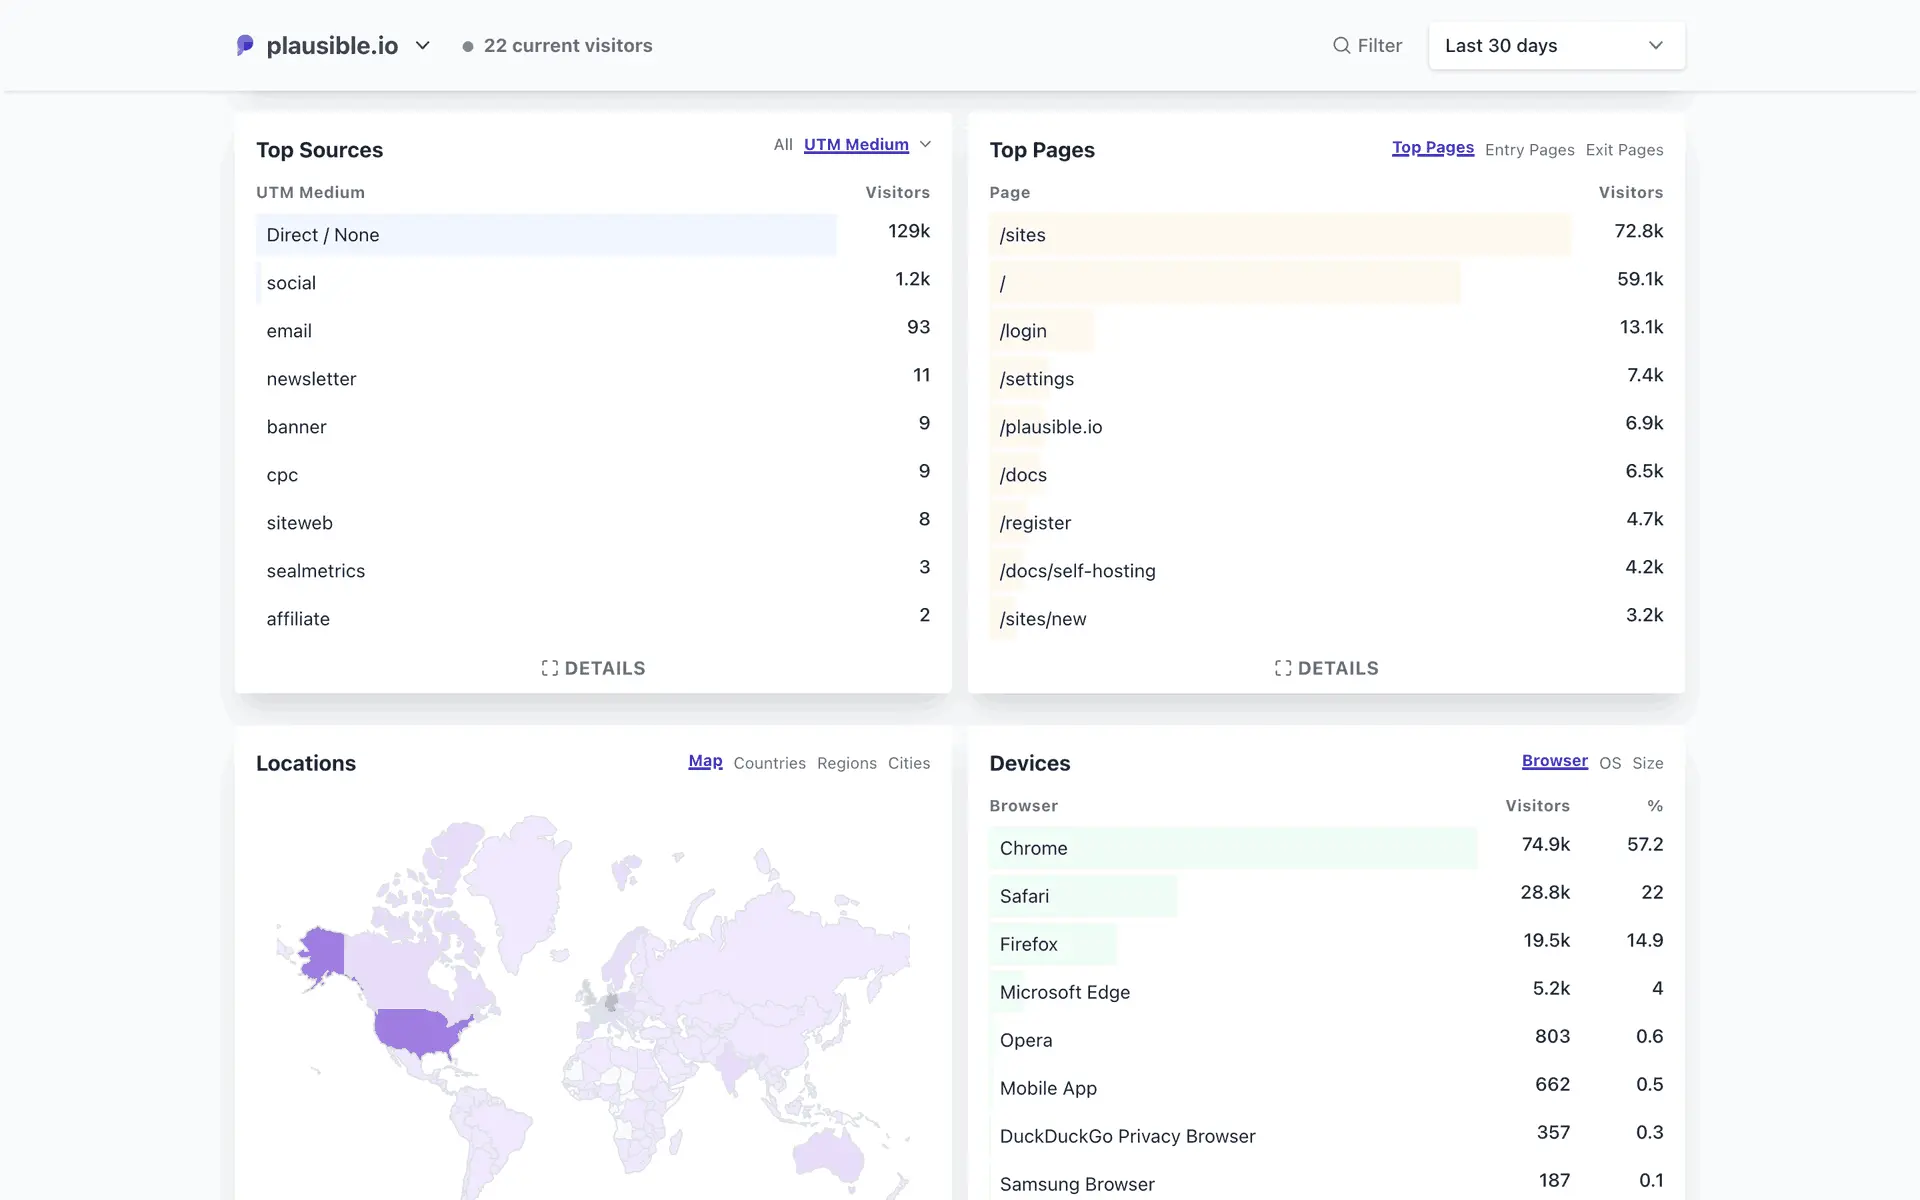
Task: Switch to Entry Pages tab
Action: pyautogui.click(x=1529, y=150)
